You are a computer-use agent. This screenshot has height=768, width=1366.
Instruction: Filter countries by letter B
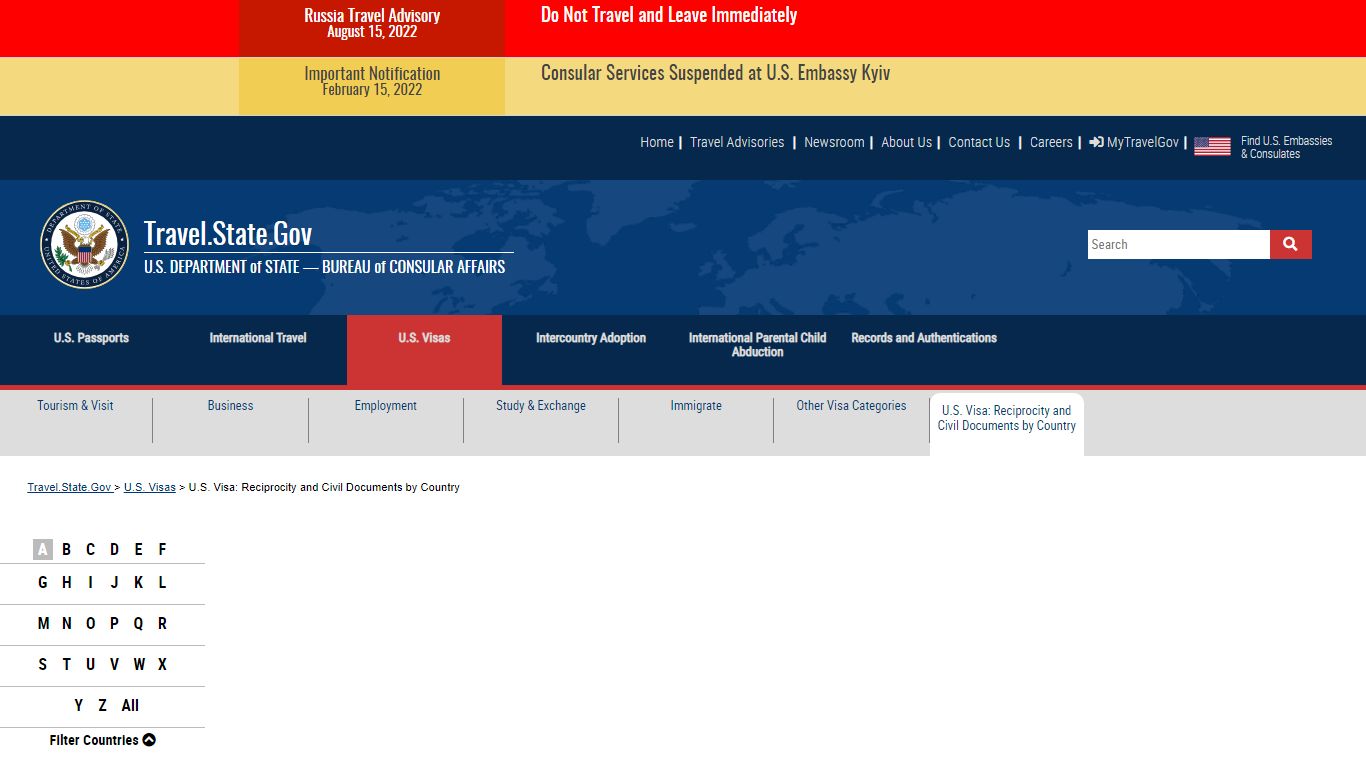point(66,549)
